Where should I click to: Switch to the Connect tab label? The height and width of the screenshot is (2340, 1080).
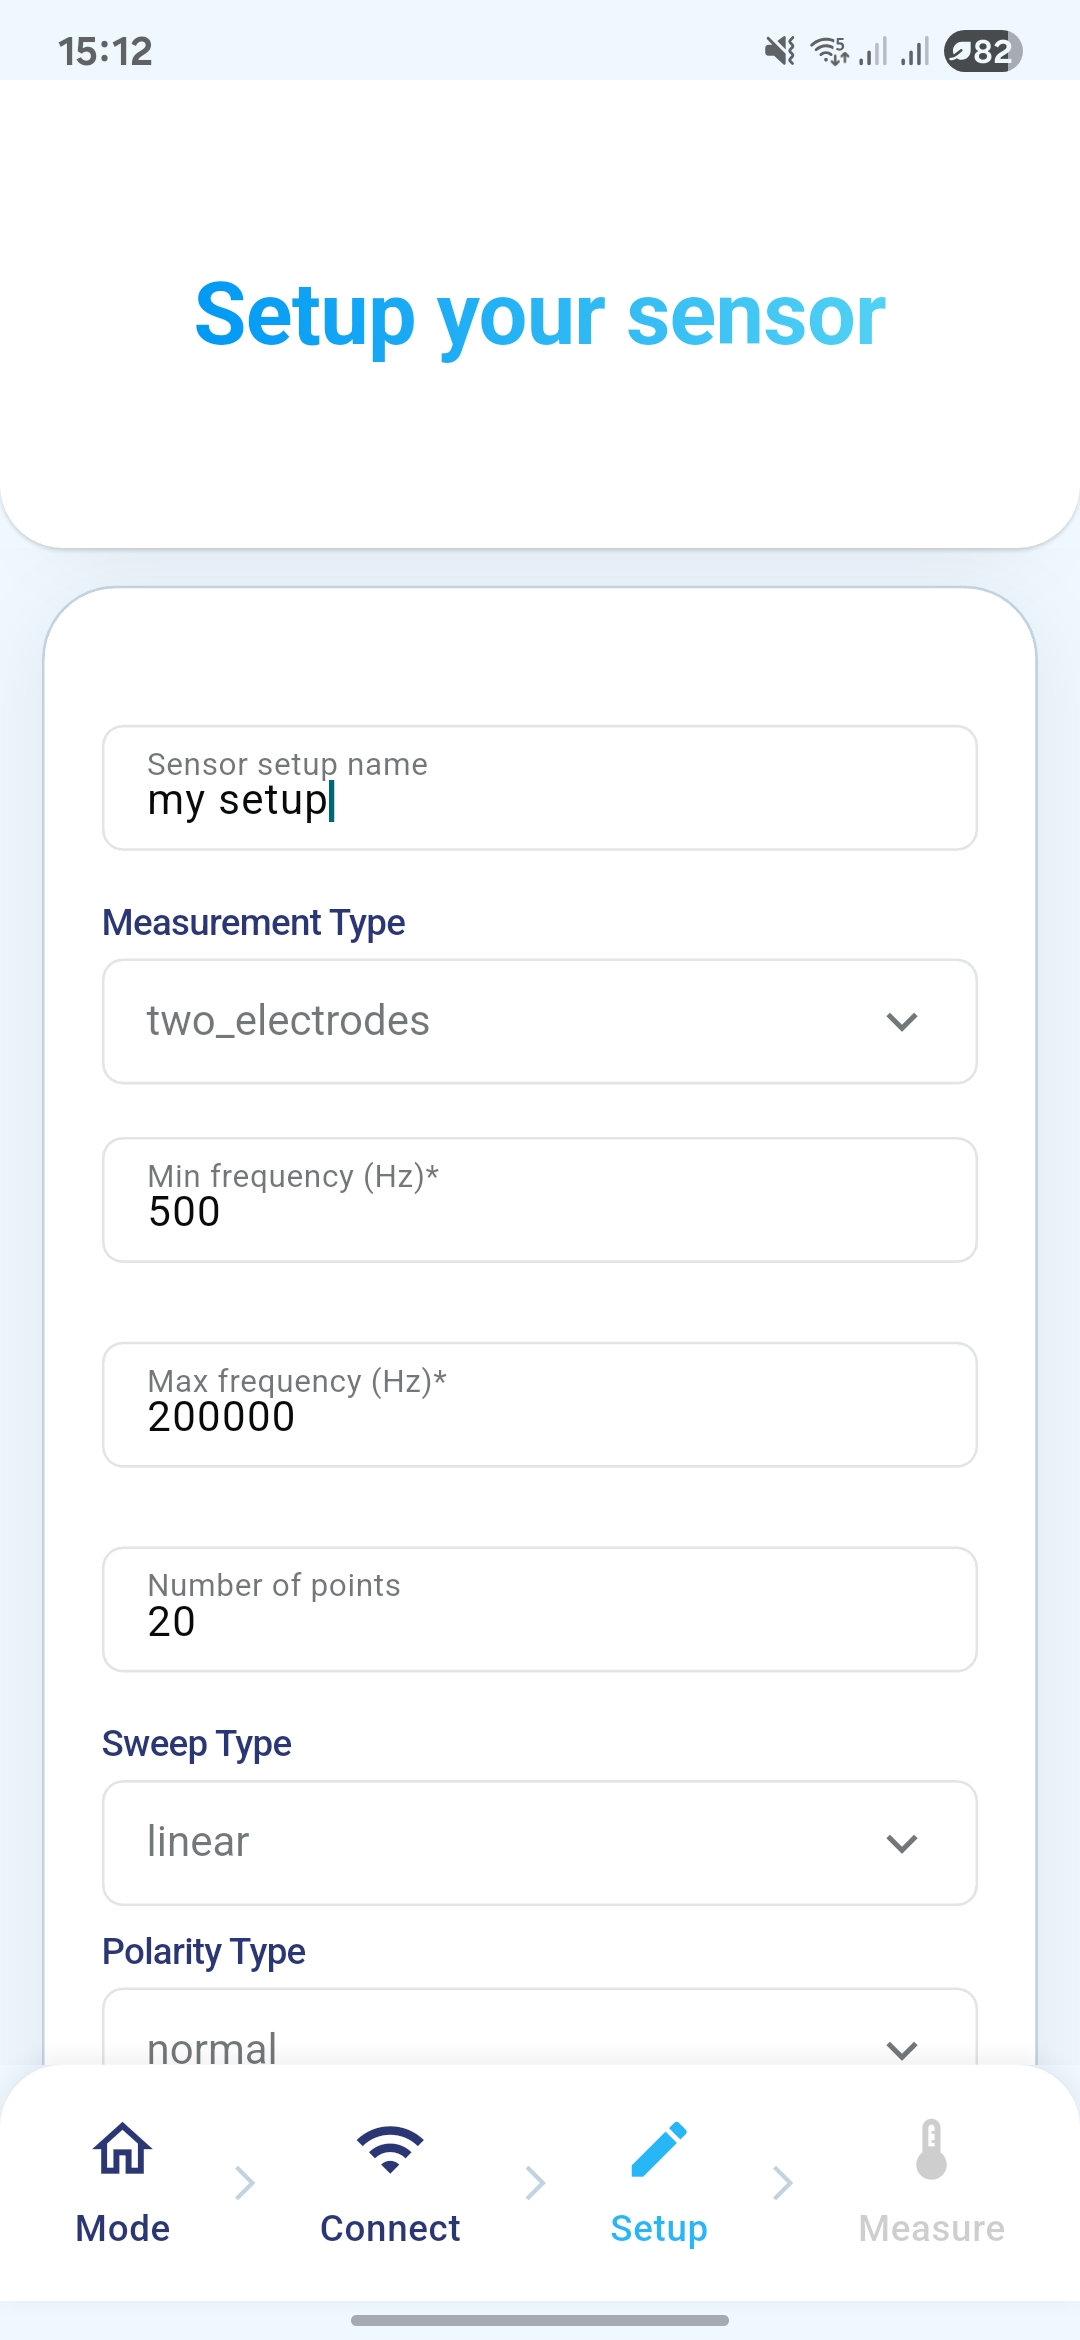coord(390,2228)
